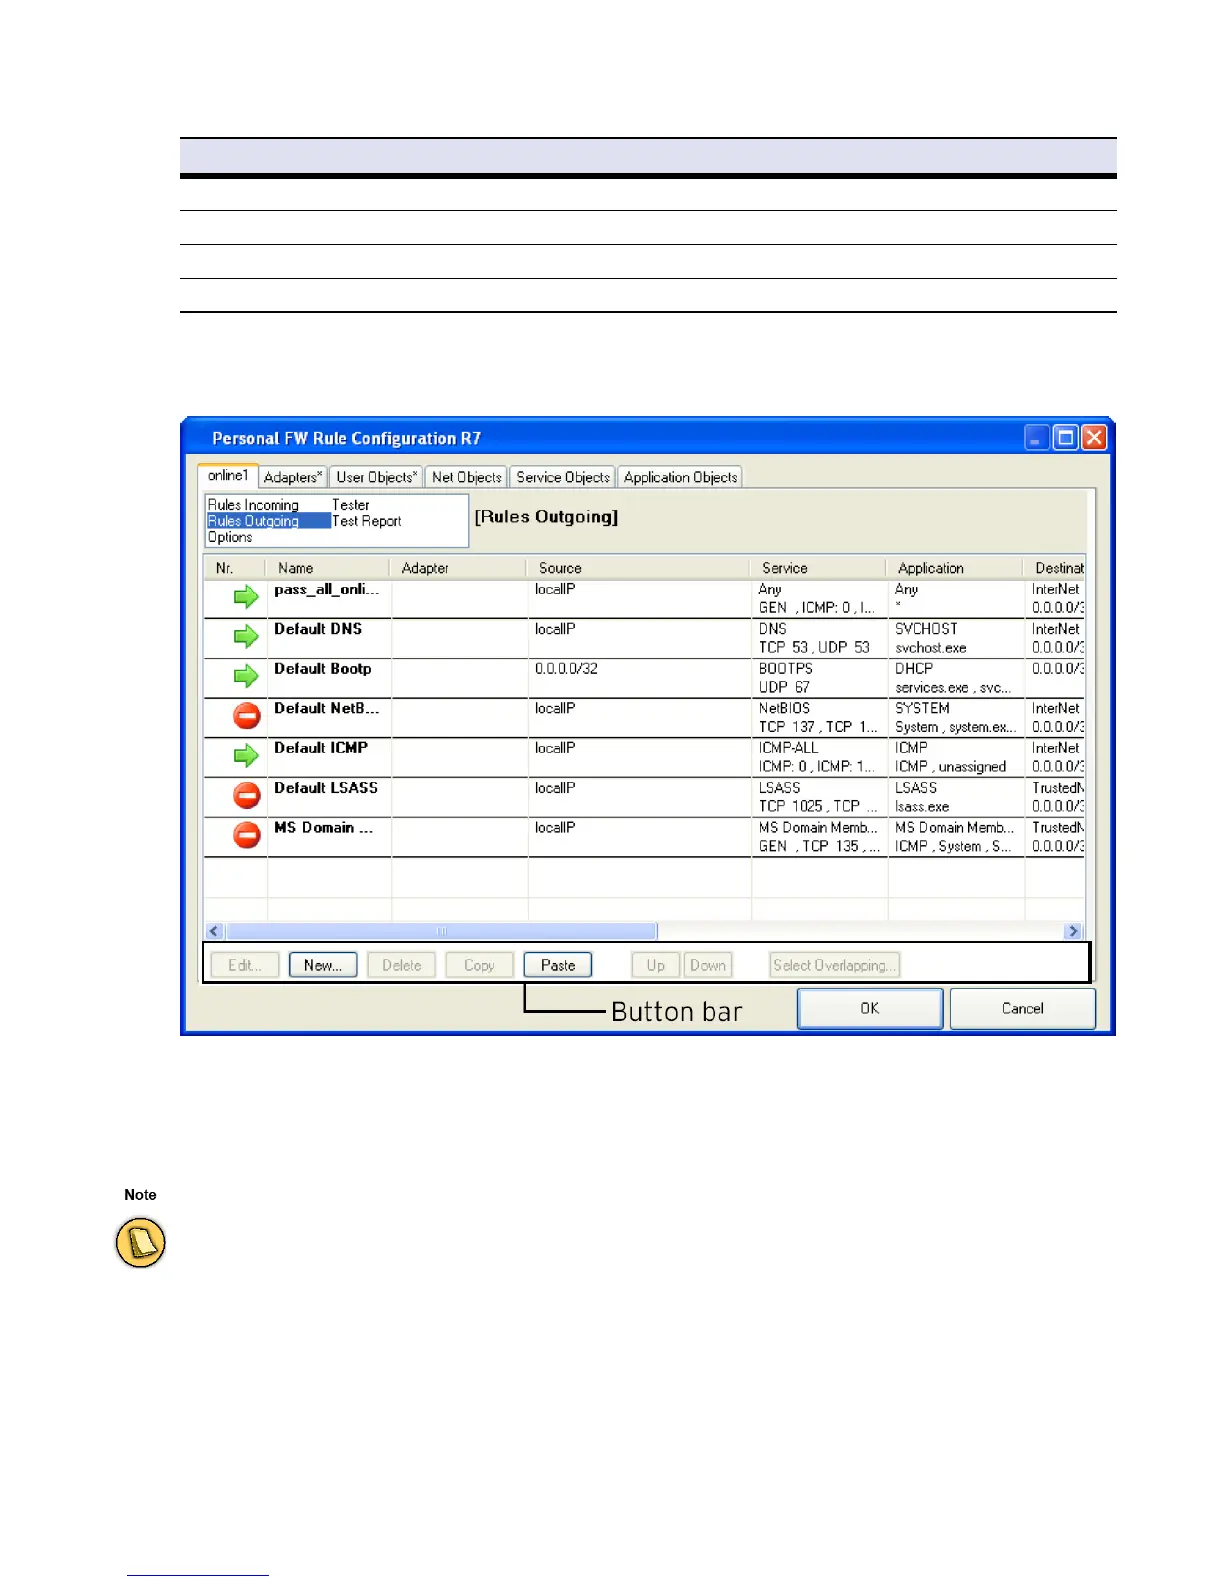Image resolution: width=1224 pixels, height=1584 pixels.
Task: Select Rules Incoming in the list
Action: coord(253,505)
